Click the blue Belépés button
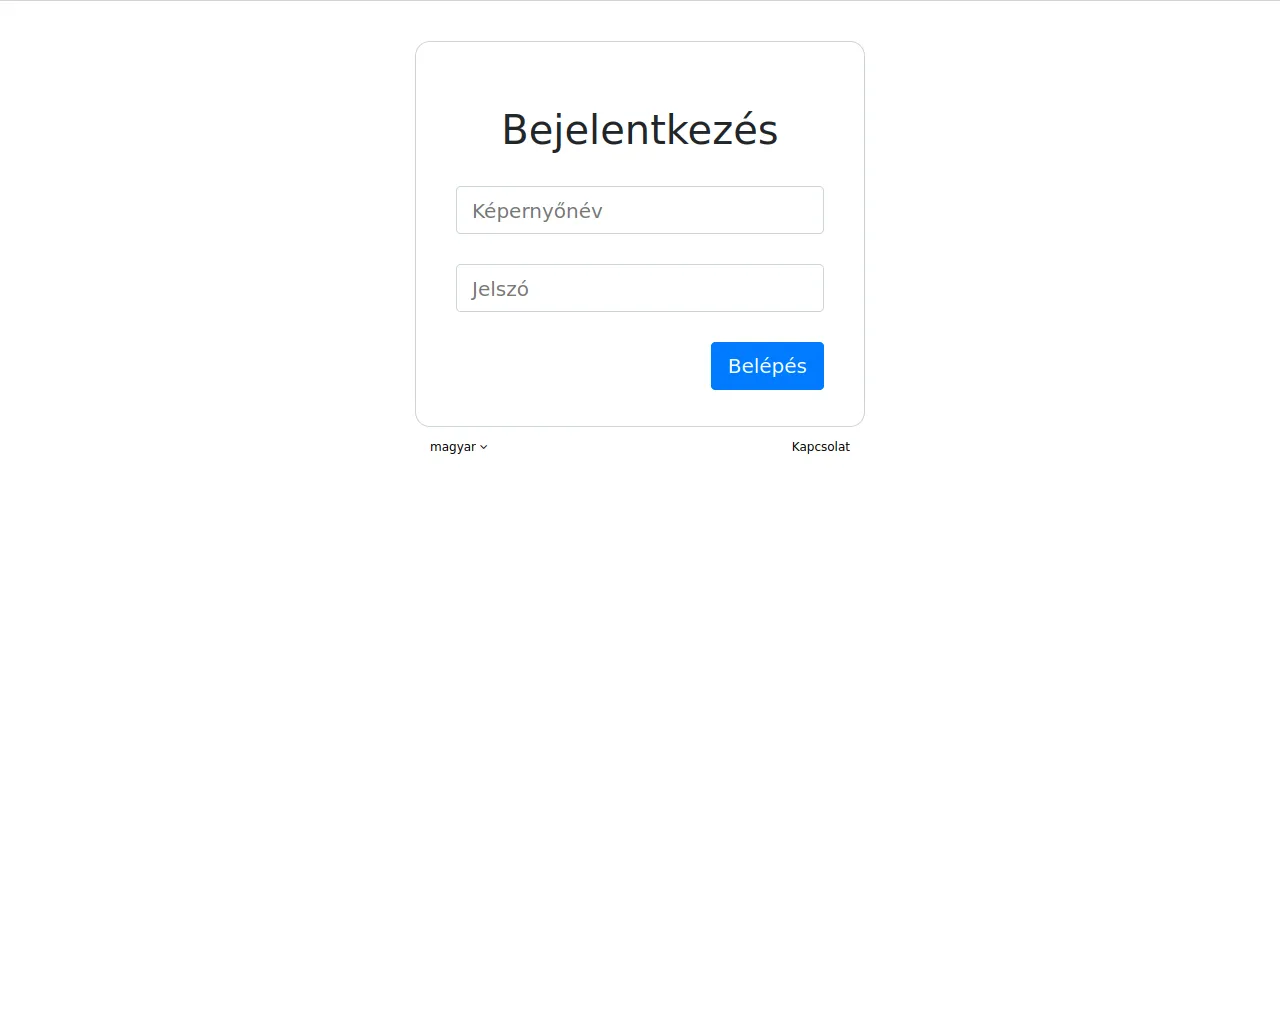Viewport: 1280px width, 1024px height. click(x=767, y=366)
